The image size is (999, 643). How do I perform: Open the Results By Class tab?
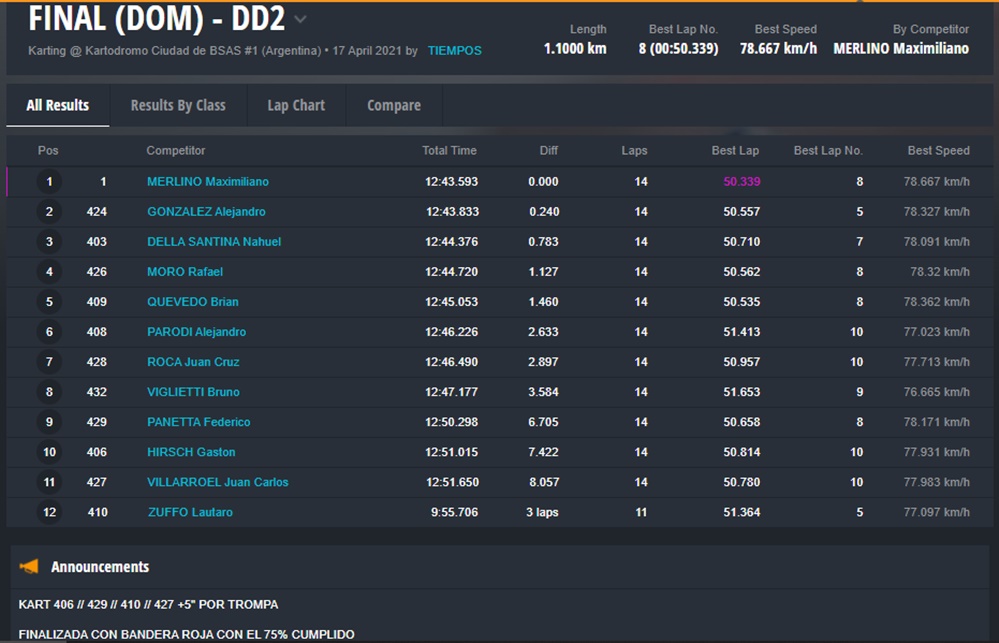178,105
